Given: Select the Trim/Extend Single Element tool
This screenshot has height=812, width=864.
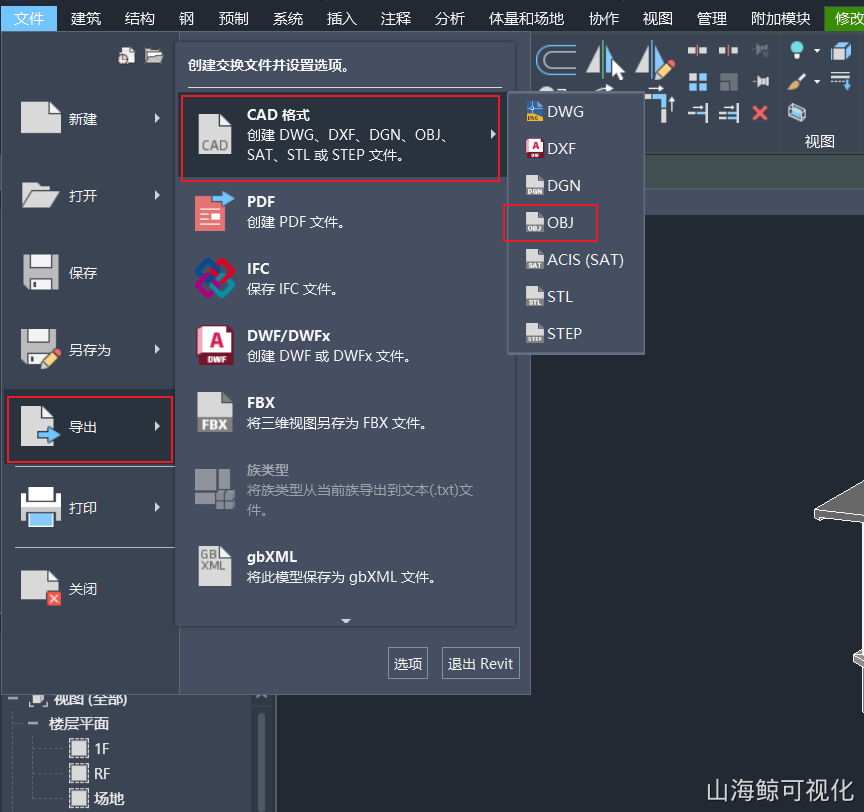Looking at the screenshot, I should [698, 113].
